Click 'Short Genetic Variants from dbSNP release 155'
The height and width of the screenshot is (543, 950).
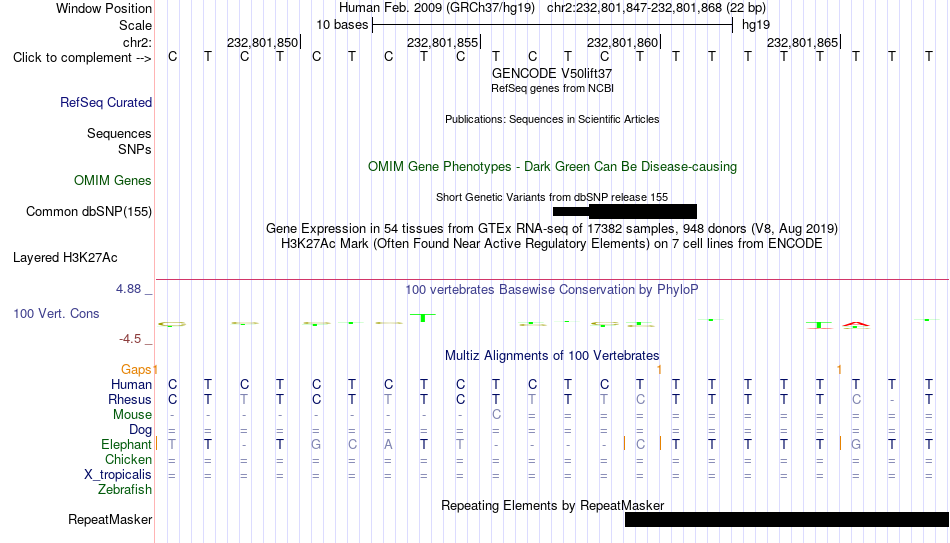pos(552,197)
